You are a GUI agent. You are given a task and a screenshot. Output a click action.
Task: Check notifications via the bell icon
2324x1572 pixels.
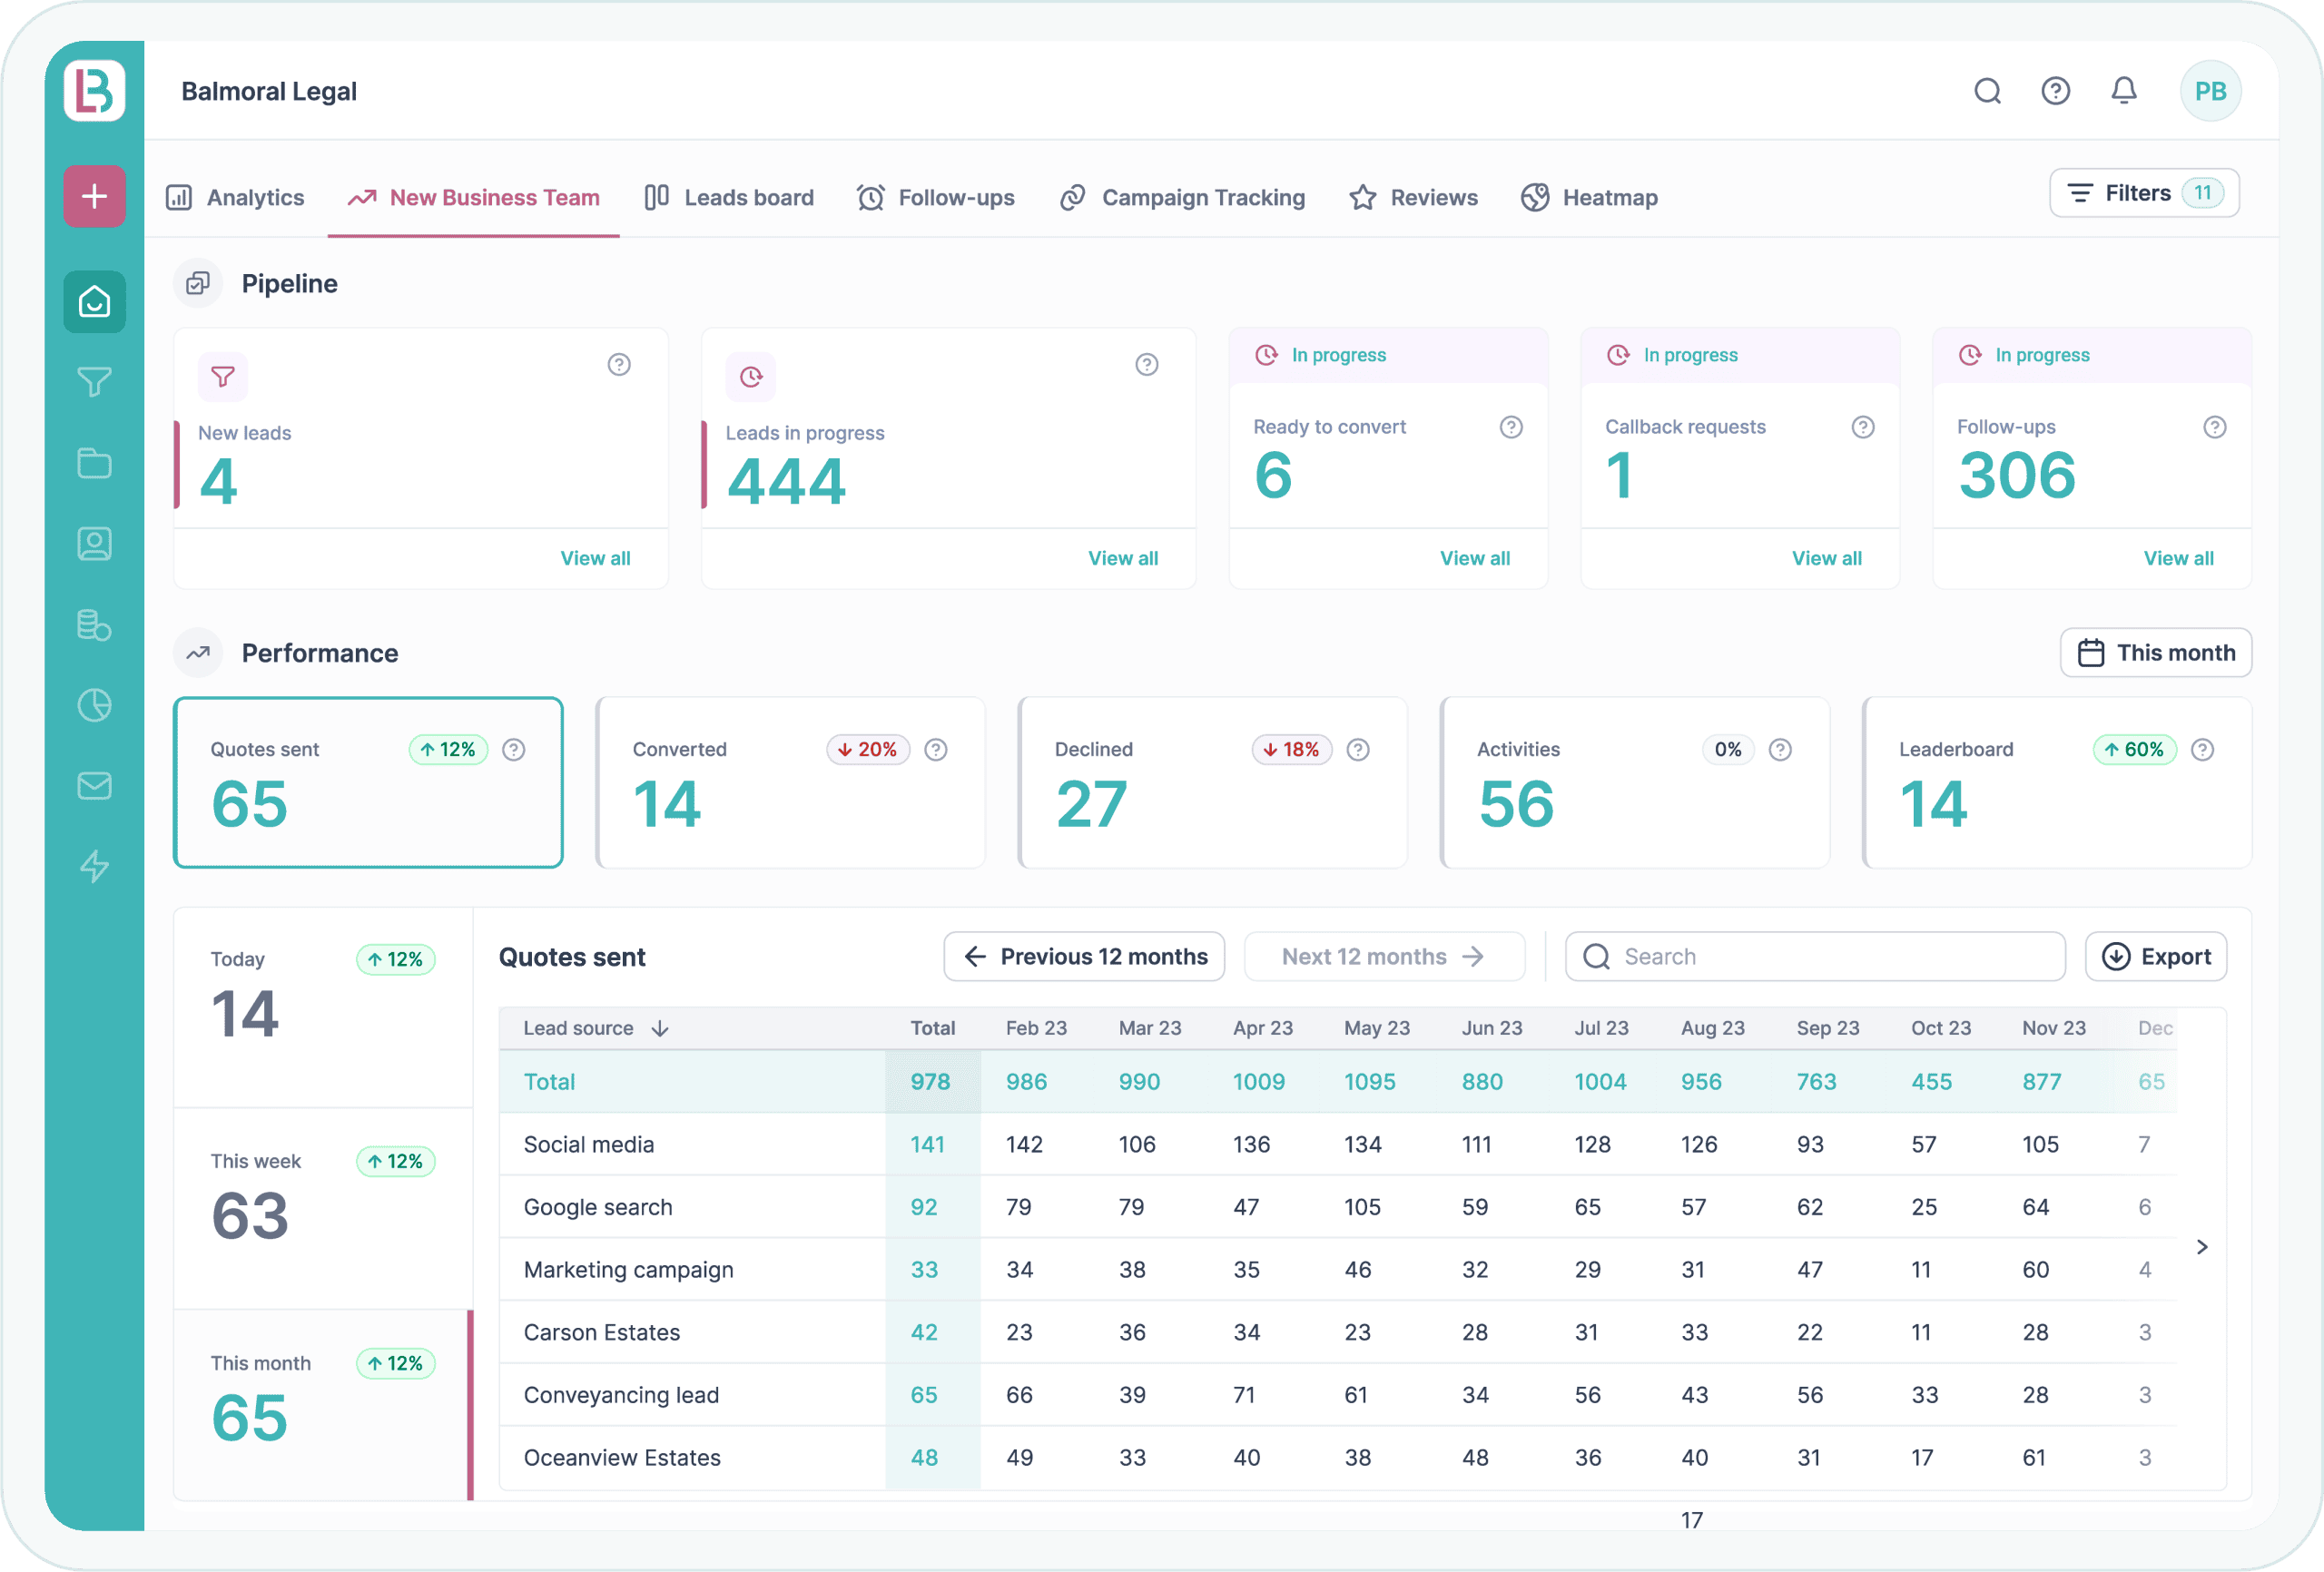coord(2125,90)
